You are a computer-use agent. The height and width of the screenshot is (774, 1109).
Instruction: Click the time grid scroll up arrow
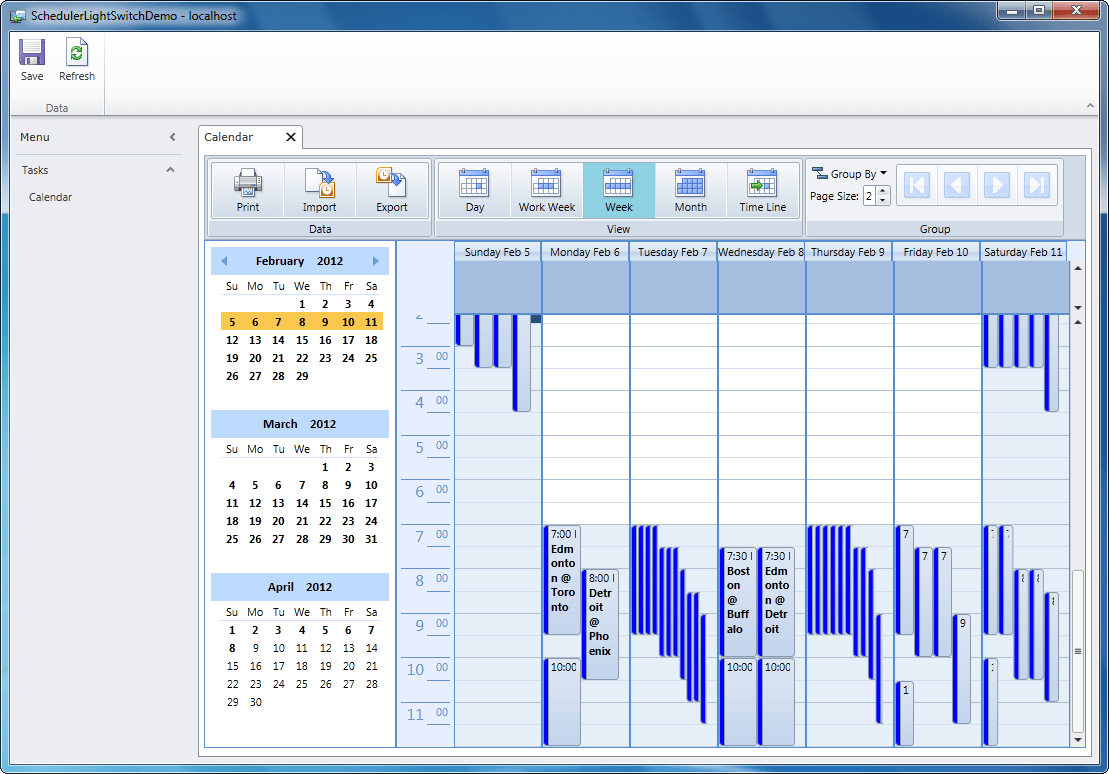[x=1078, y=323]
